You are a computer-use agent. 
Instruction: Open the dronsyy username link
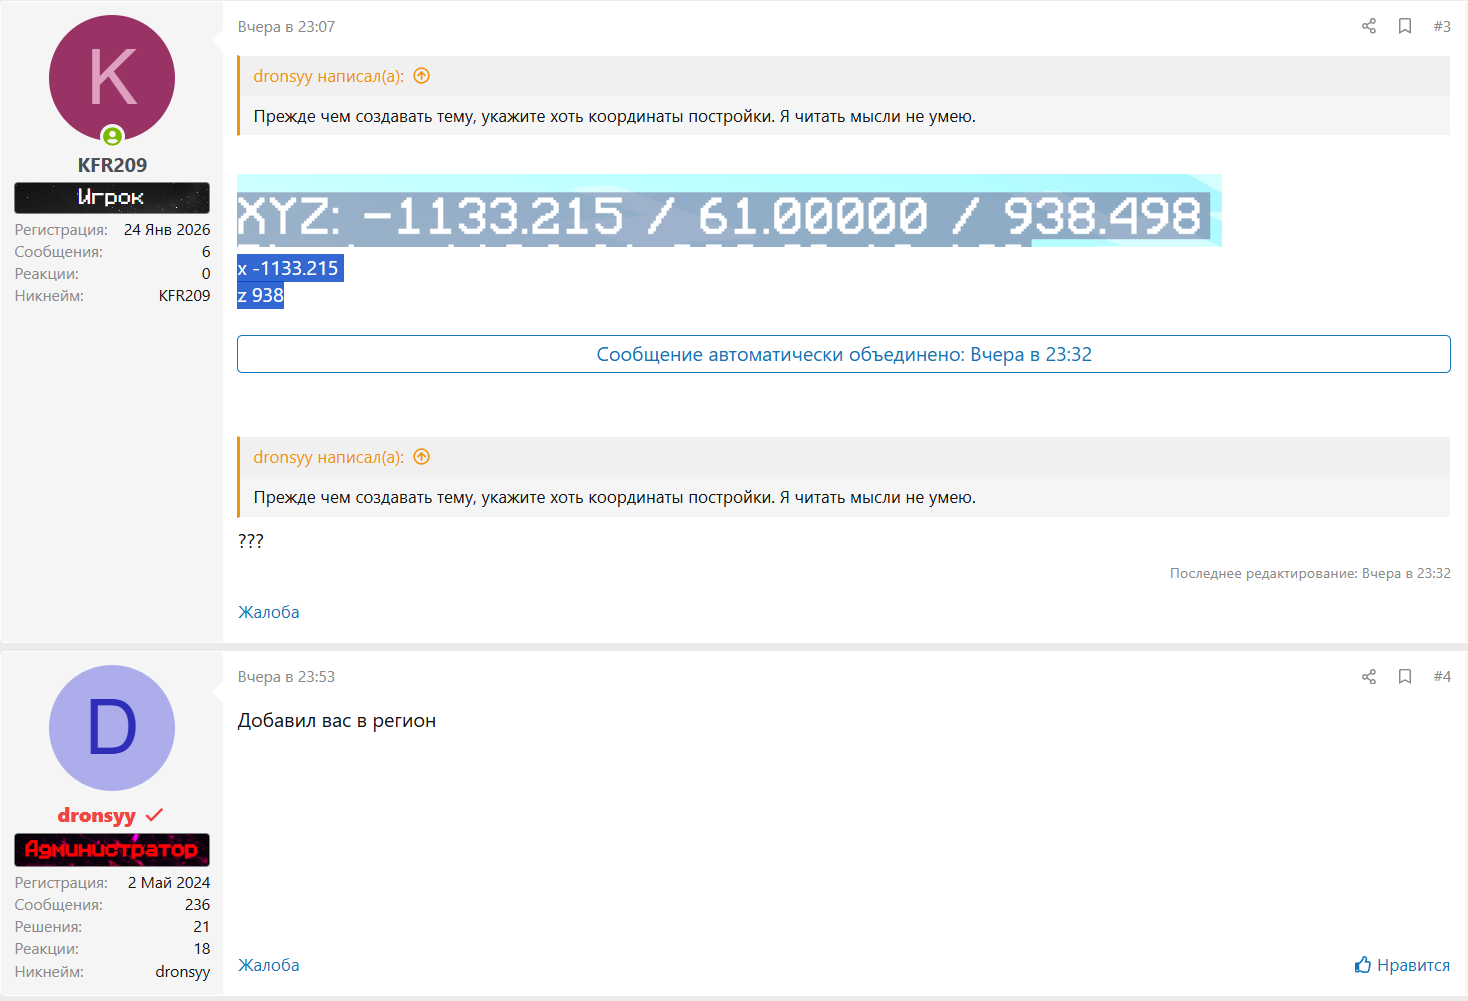97,816
